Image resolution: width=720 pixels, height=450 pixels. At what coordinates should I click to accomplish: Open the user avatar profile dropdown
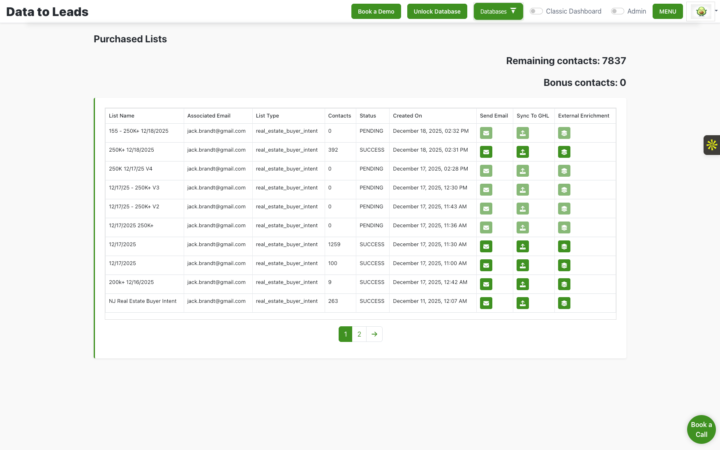pyautogui.click(x=704, y=11)
